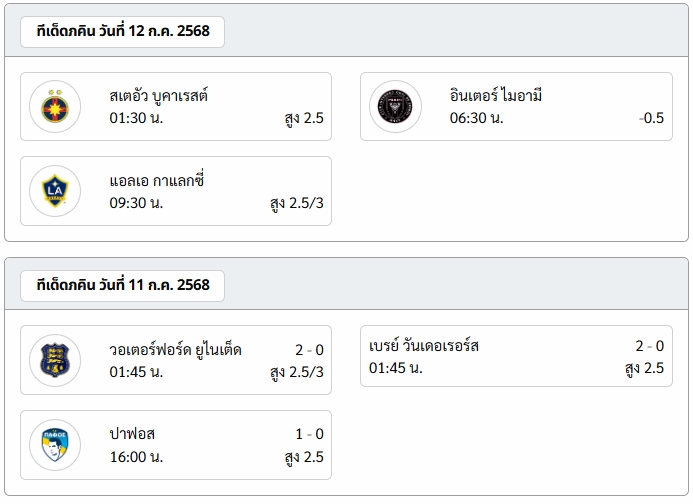Click the Waterford United club badge

(55, 360)
